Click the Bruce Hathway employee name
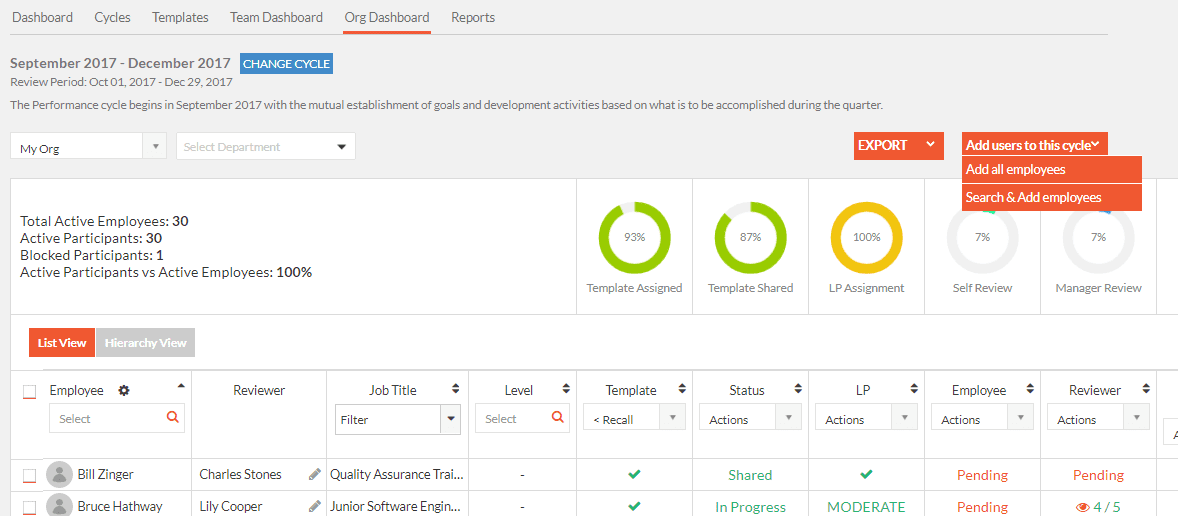Image resolution: width=1178 pixels, height=516 pixels. click(119, 506)
